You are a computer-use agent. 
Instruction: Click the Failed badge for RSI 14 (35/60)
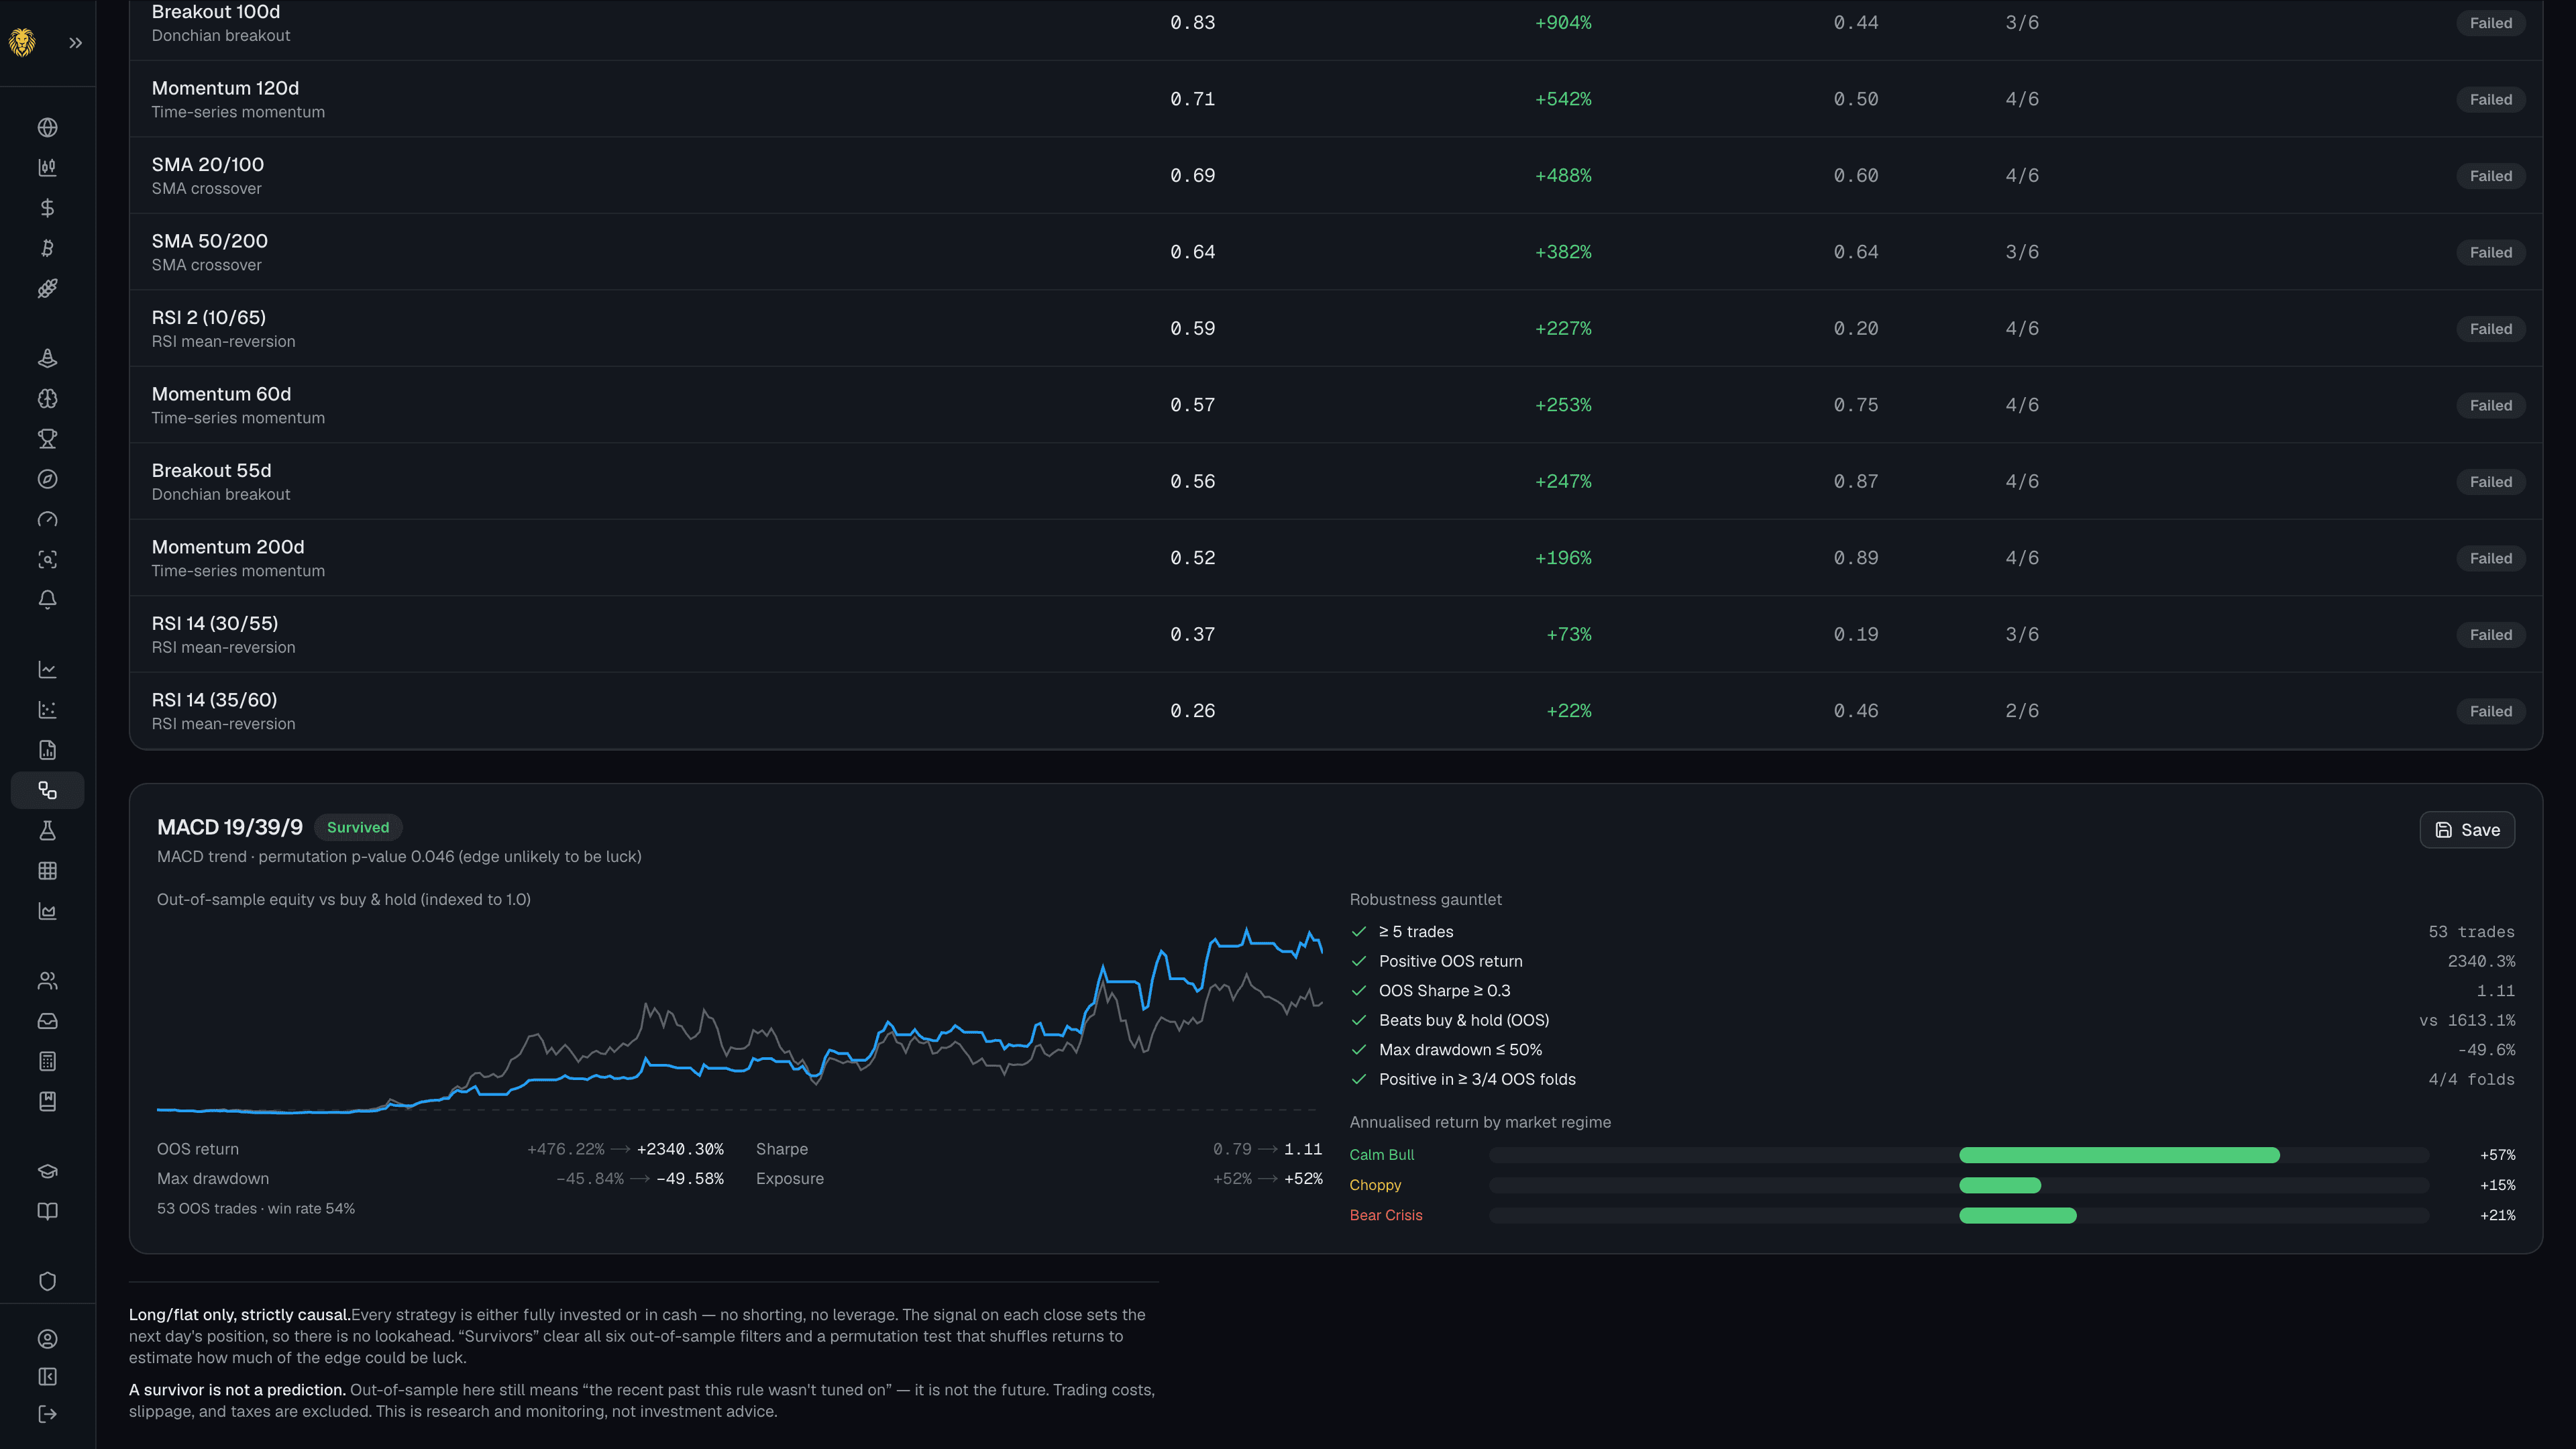coord(2490,711)
